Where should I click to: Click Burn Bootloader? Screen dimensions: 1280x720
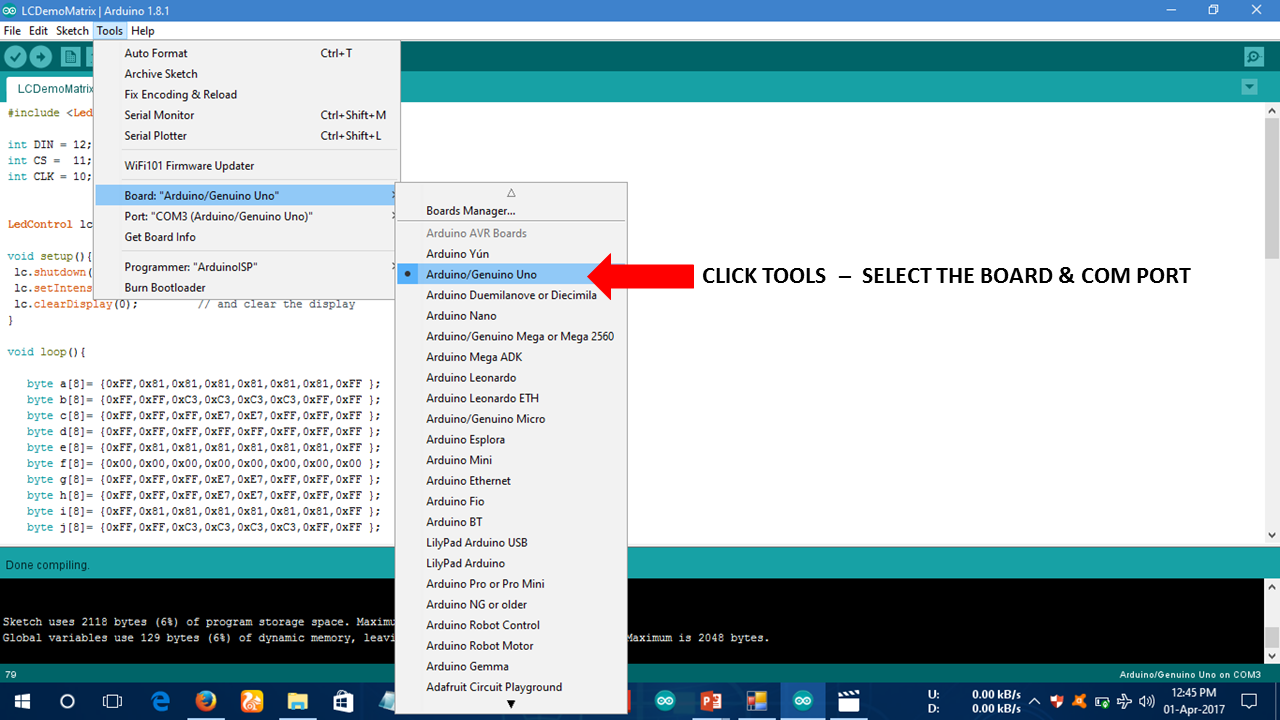click(x=247, y=288)
